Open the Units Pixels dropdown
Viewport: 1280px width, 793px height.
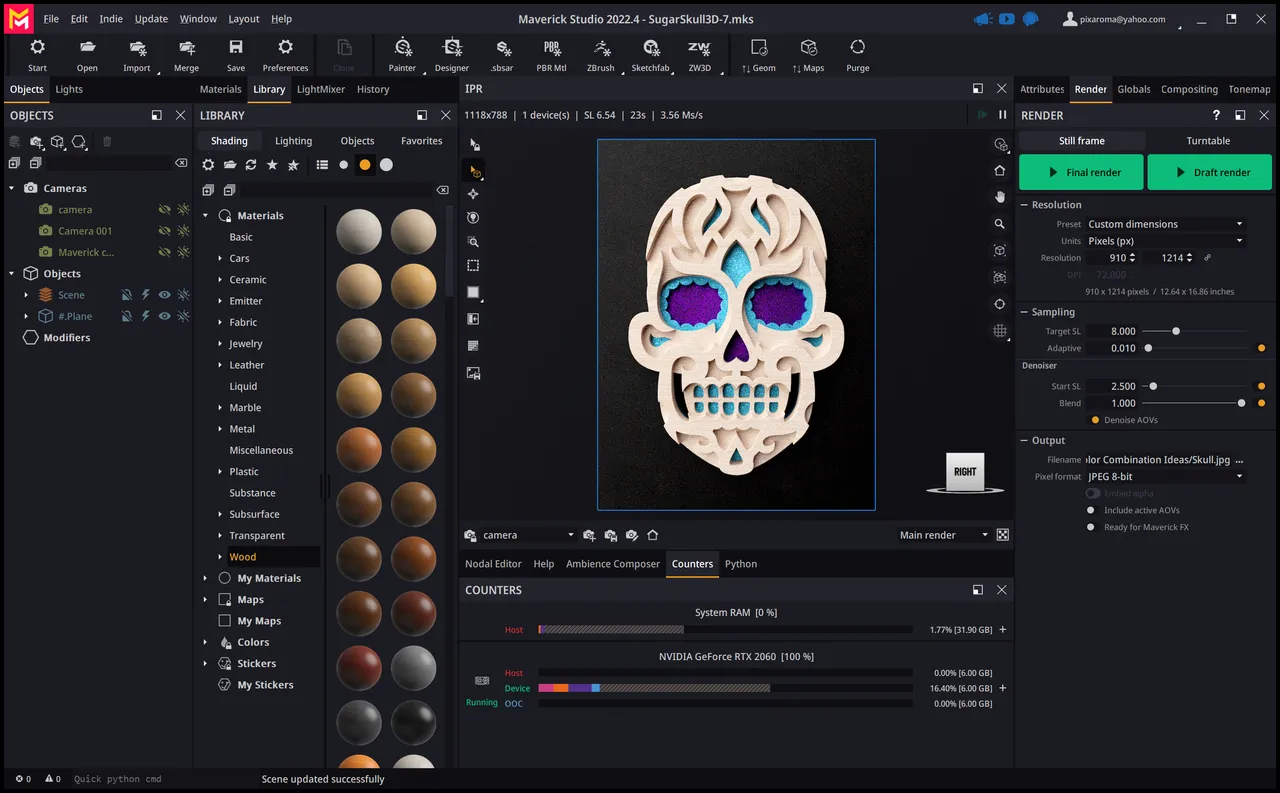(1166, 241)
